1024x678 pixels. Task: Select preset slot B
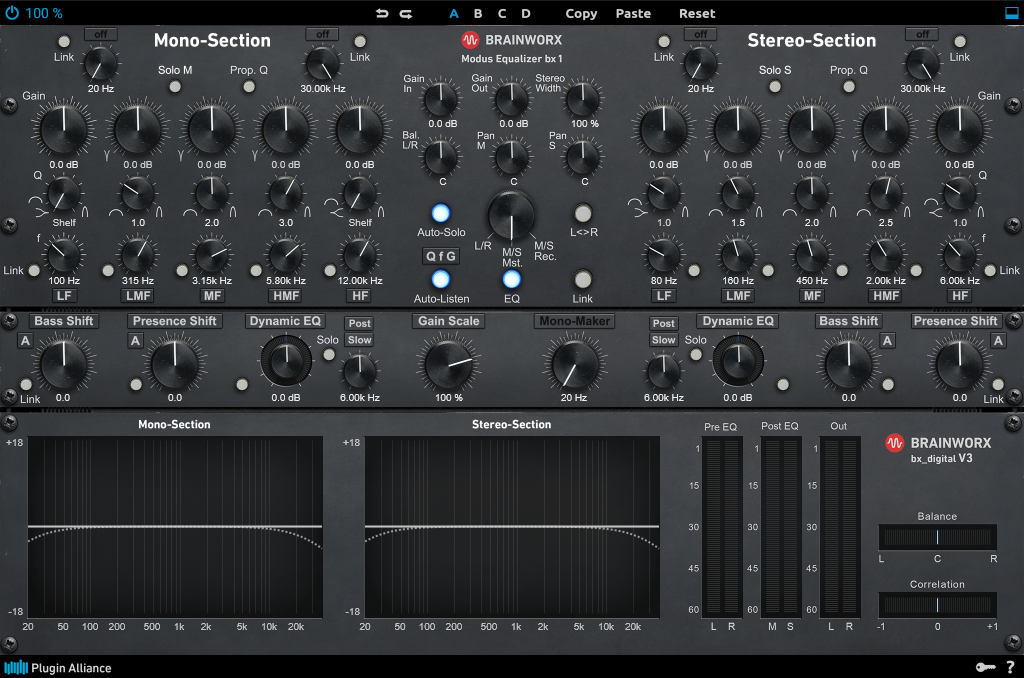click(478, 14)
